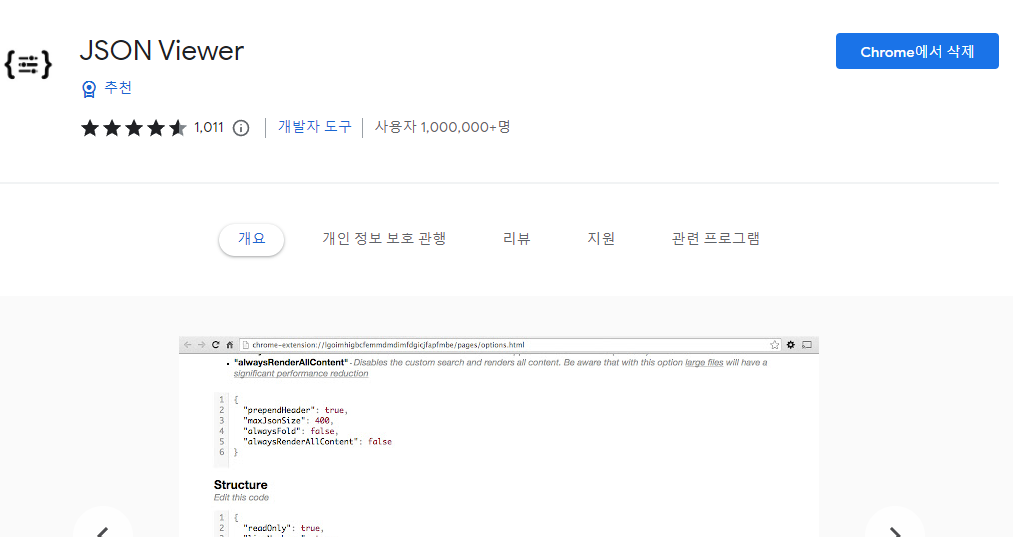This screenshot has width=1013, height=537.
Task: Click the '"prependHeader": true' code line
Action: coord(295,410)
